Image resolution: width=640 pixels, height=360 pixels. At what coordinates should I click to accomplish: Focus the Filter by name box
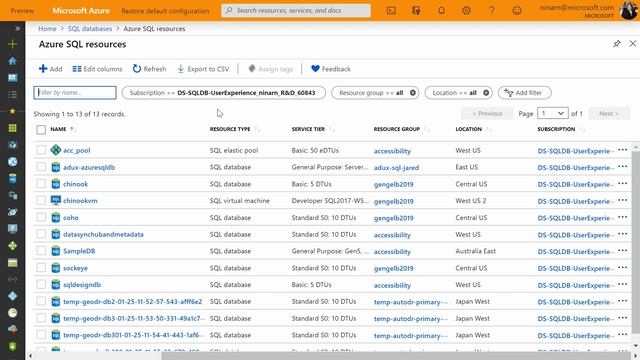75,93
